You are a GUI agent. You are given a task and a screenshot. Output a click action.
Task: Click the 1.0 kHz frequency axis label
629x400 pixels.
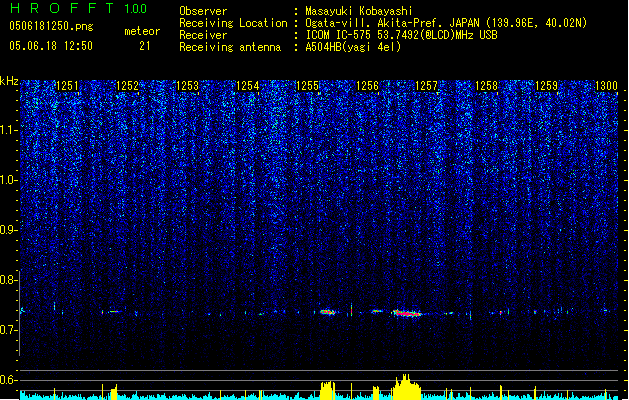tap(8, 180)
